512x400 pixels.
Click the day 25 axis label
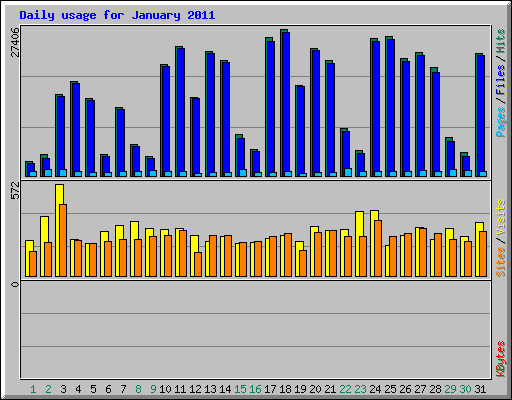[x=390, y=389]
